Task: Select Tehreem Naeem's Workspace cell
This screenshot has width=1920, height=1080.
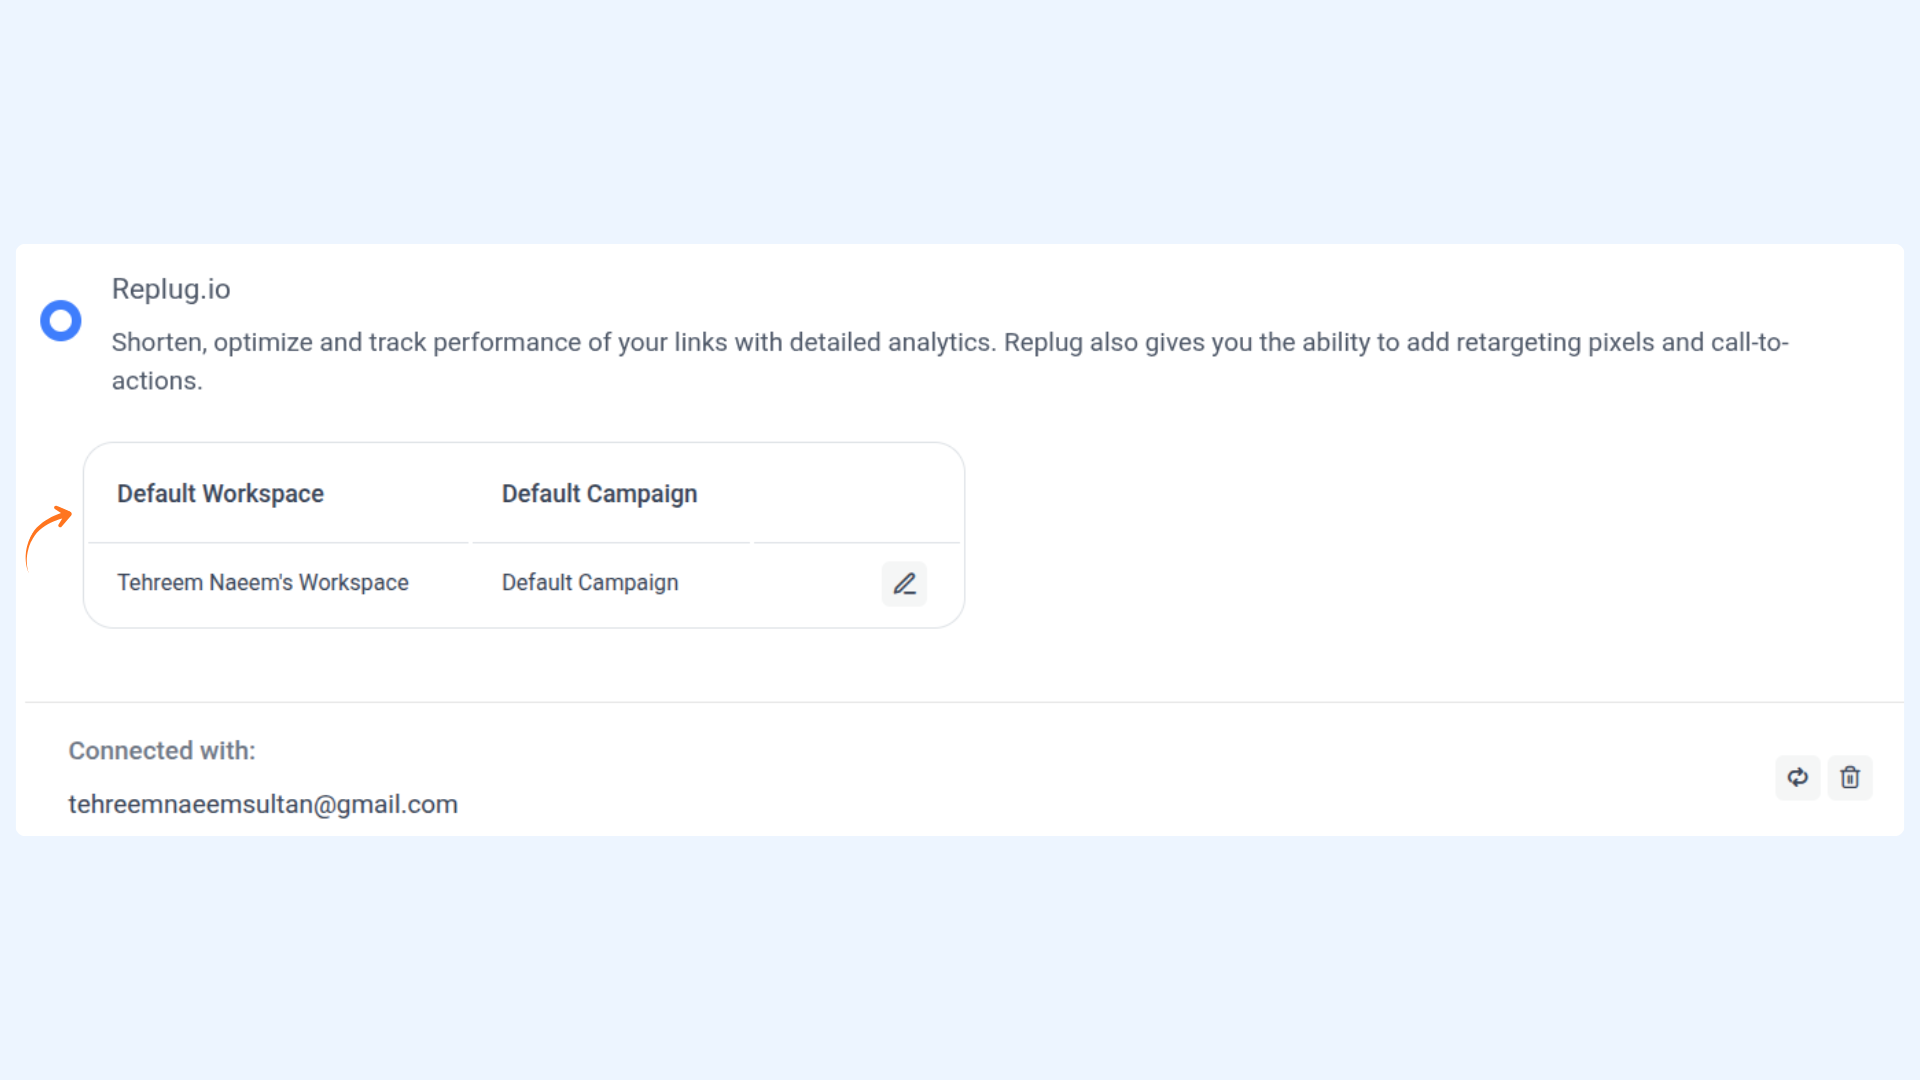Action: tap(263, 583)
